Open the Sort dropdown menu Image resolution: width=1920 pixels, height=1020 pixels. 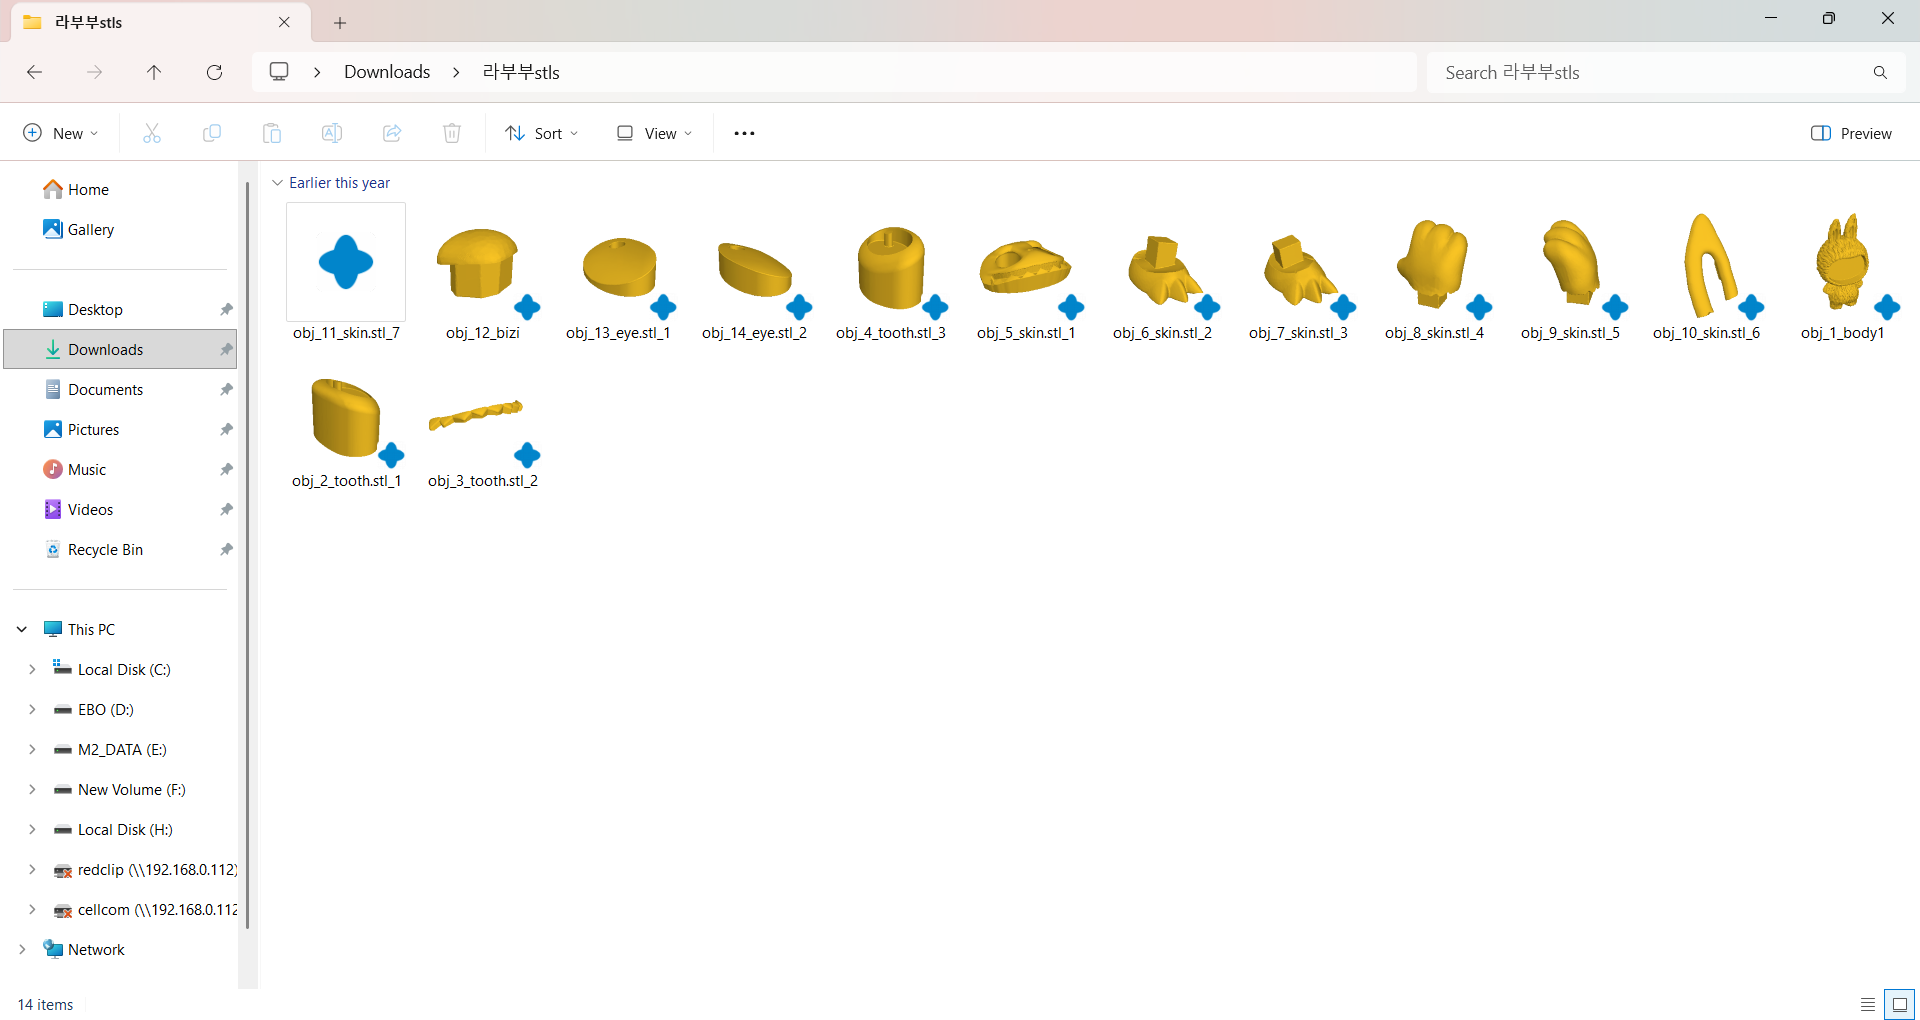click(x=542, y=133)
